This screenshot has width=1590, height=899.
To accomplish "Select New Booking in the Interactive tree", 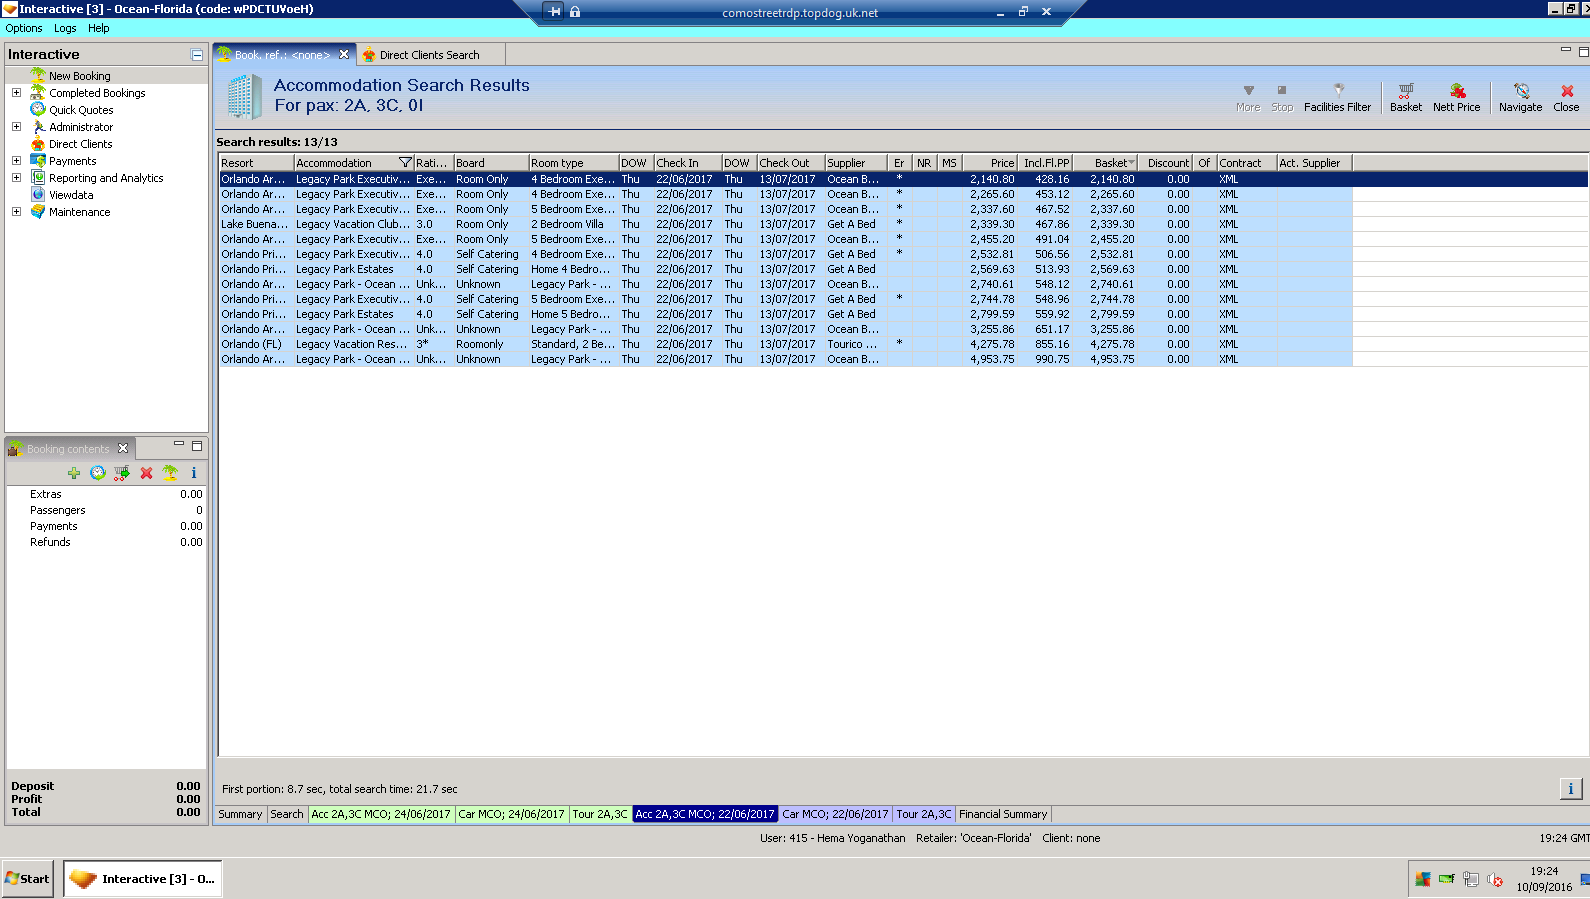I will 80,76.
